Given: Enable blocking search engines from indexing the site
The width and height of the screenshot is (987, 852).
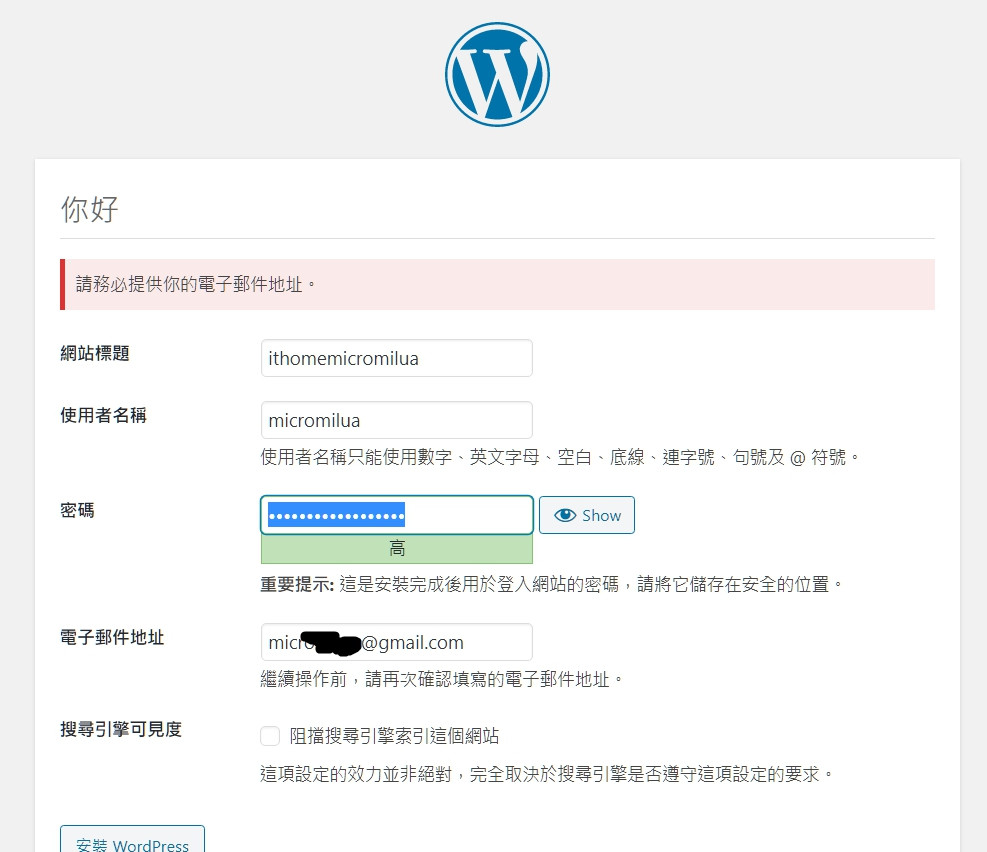Looking at the screenshot, I should 270,736.
